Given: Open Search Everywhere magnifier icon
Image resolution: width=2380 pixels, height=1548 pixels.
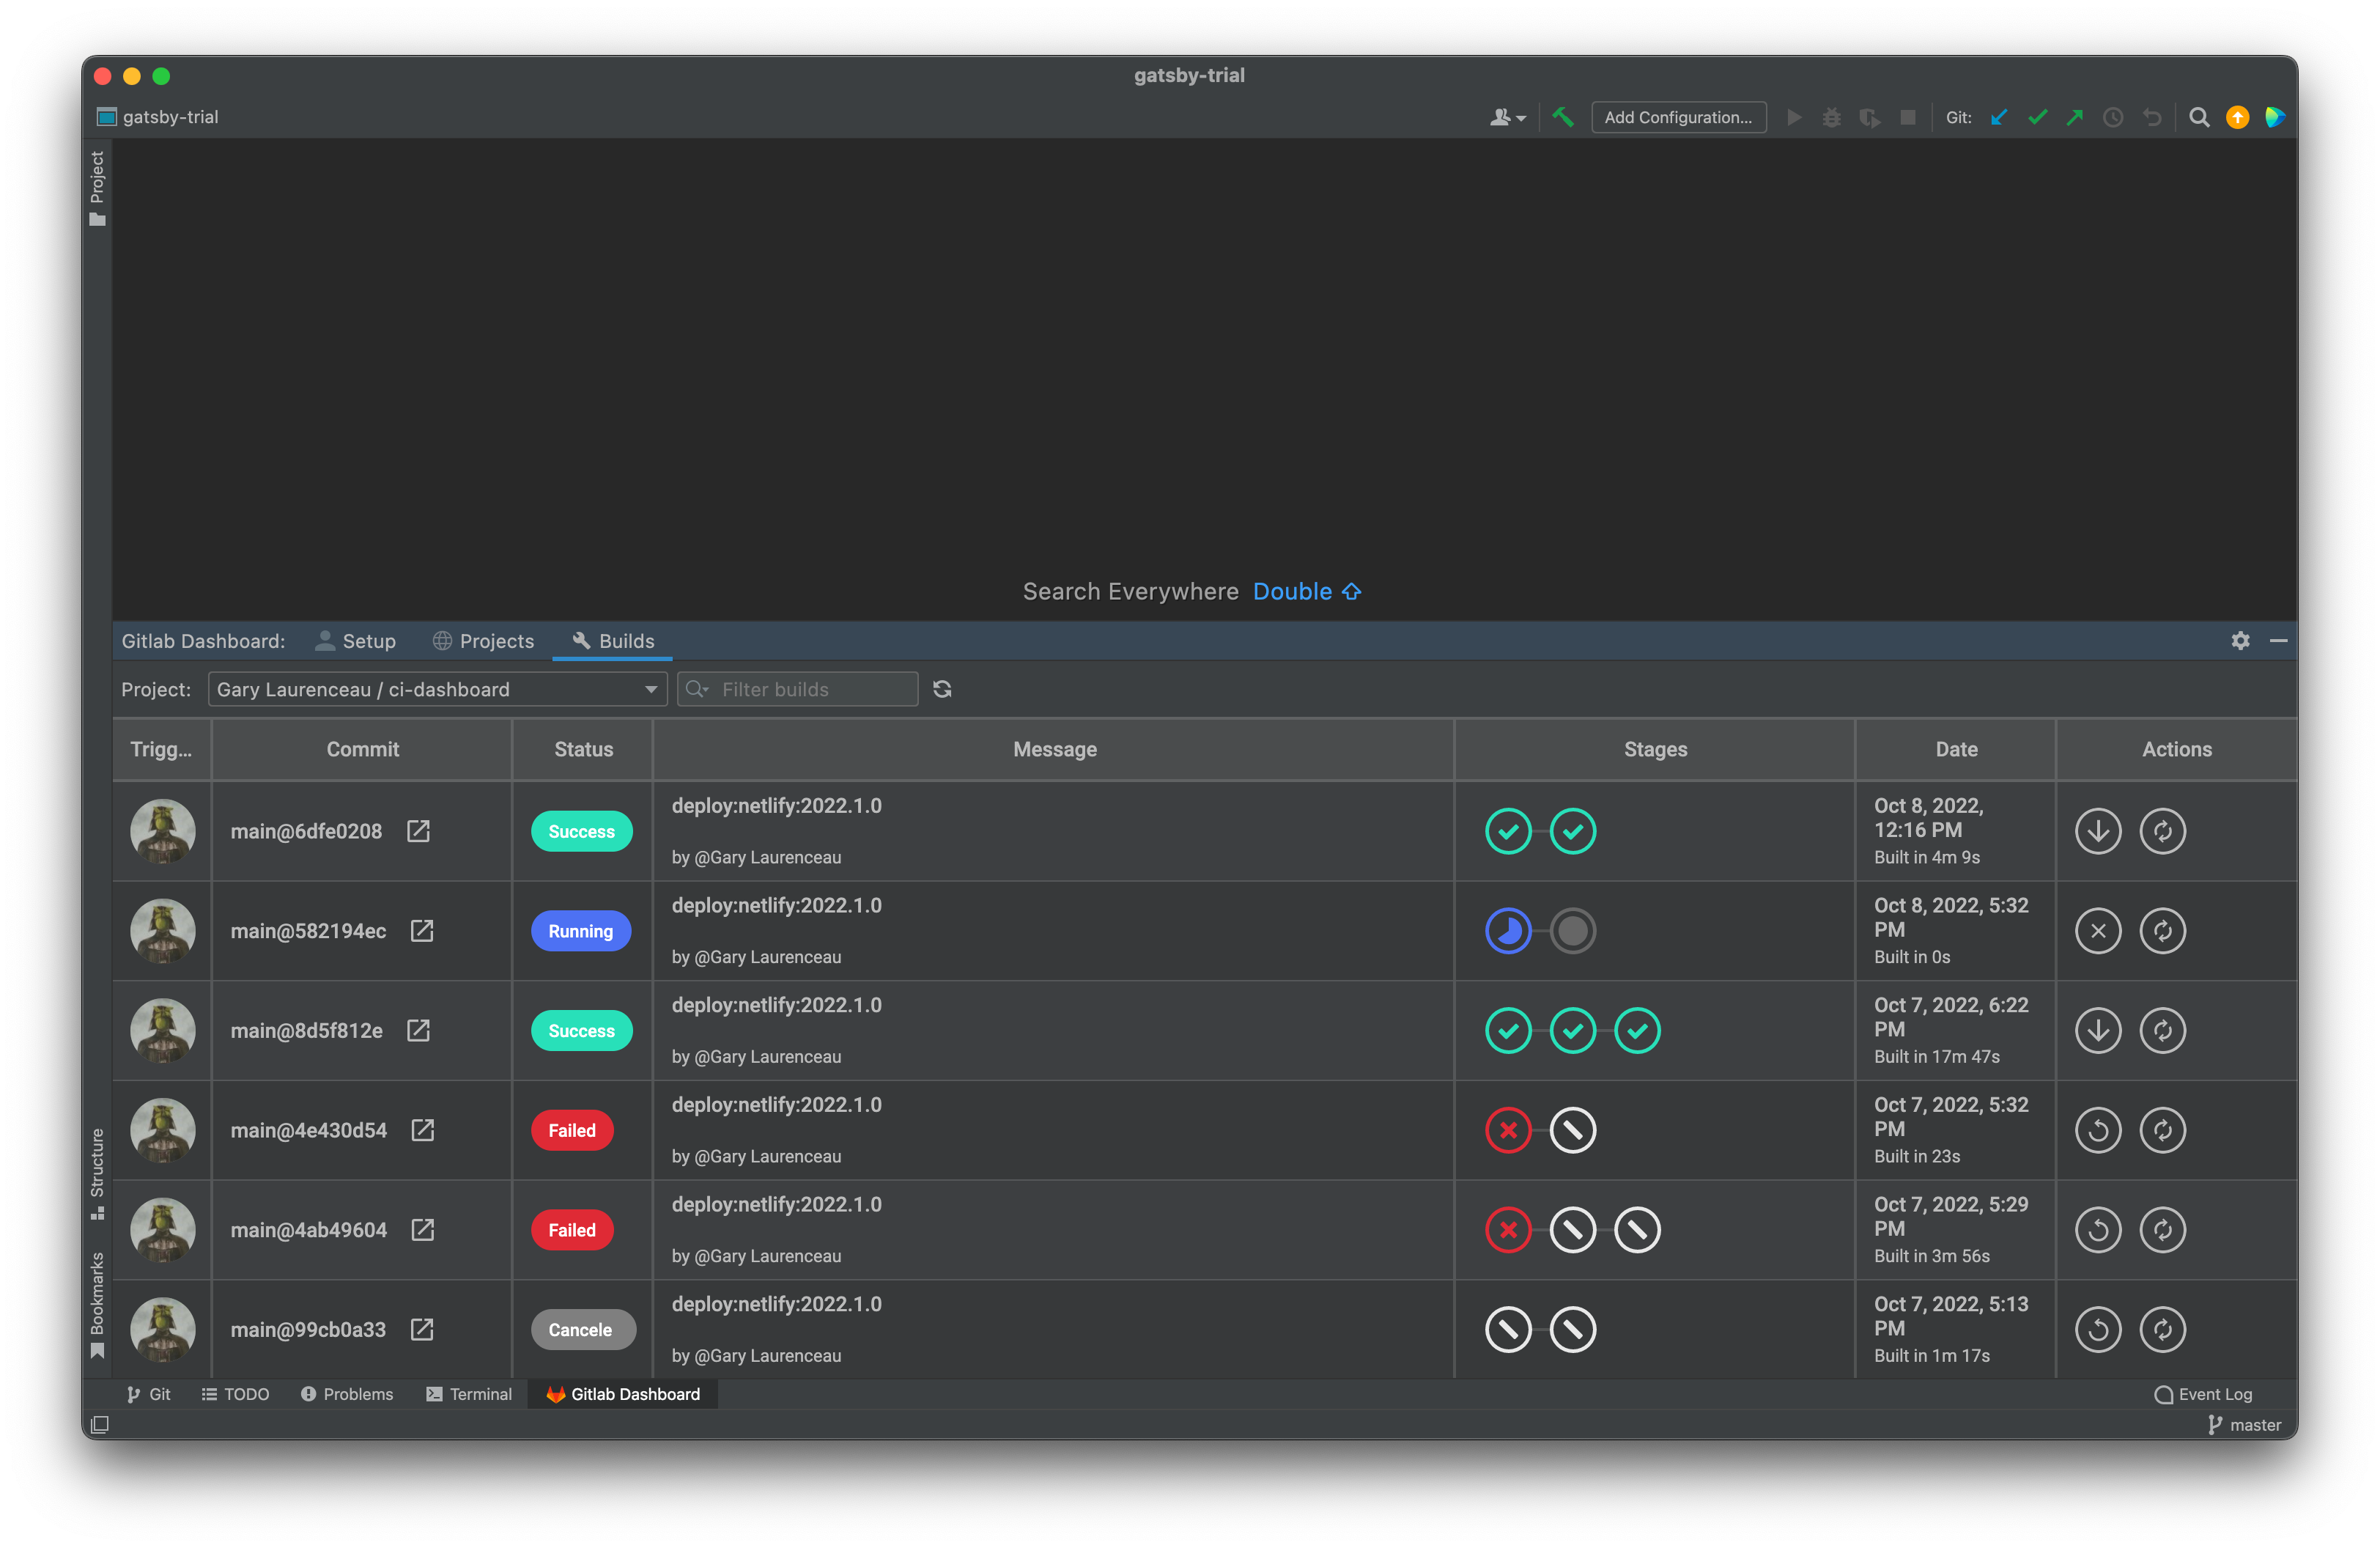Looking at the screenshot, I should 2199,117.
